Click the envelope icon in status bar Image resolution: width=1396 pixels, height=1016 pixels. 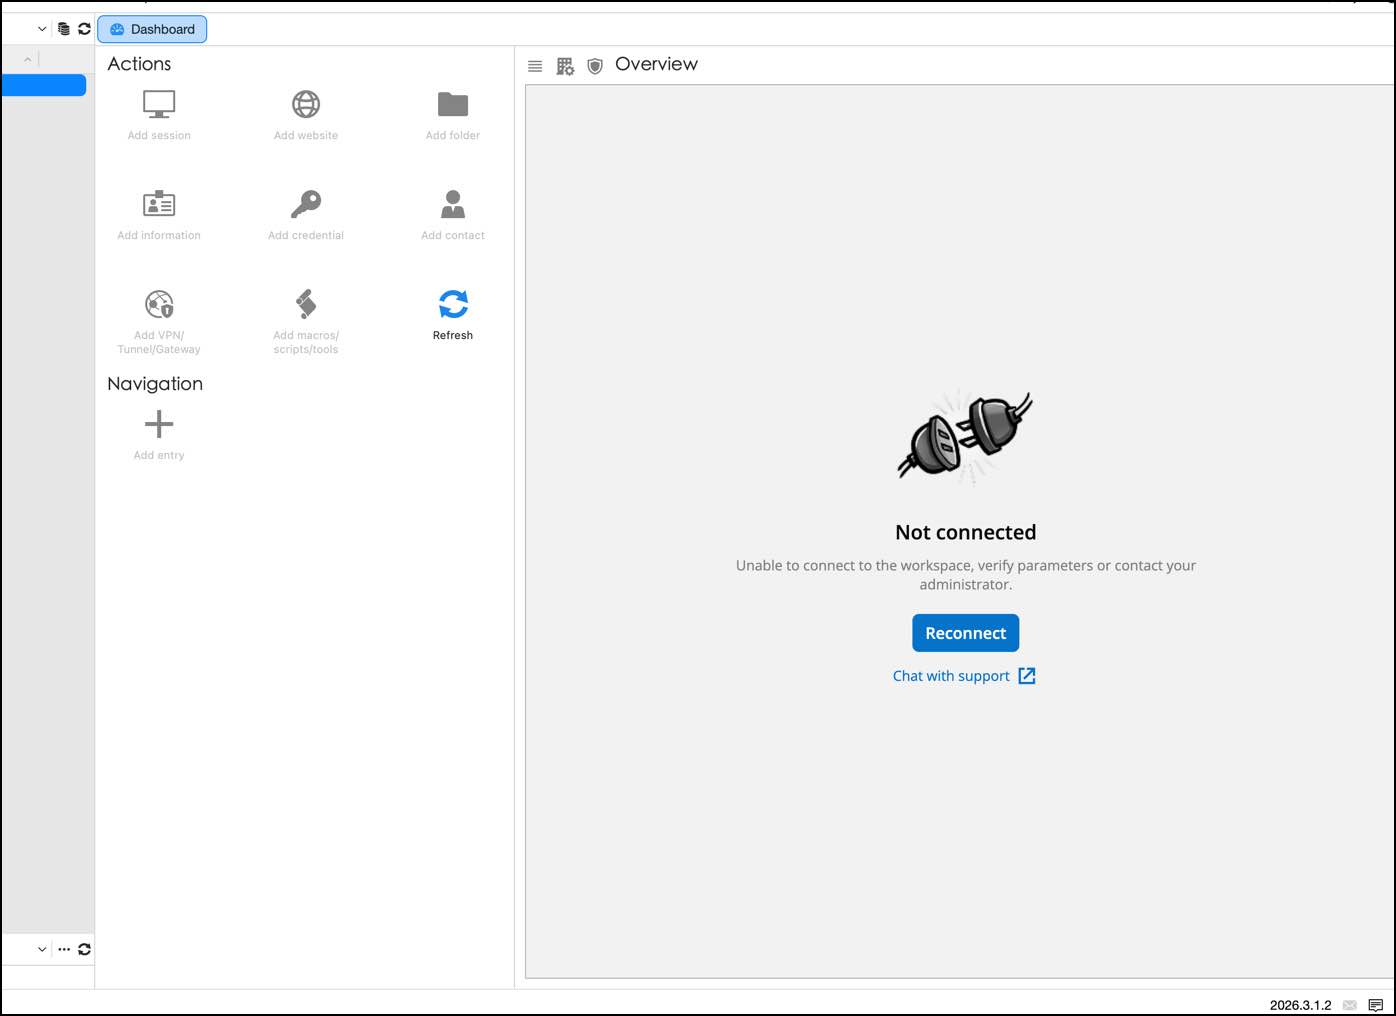coord(1350,1005)
